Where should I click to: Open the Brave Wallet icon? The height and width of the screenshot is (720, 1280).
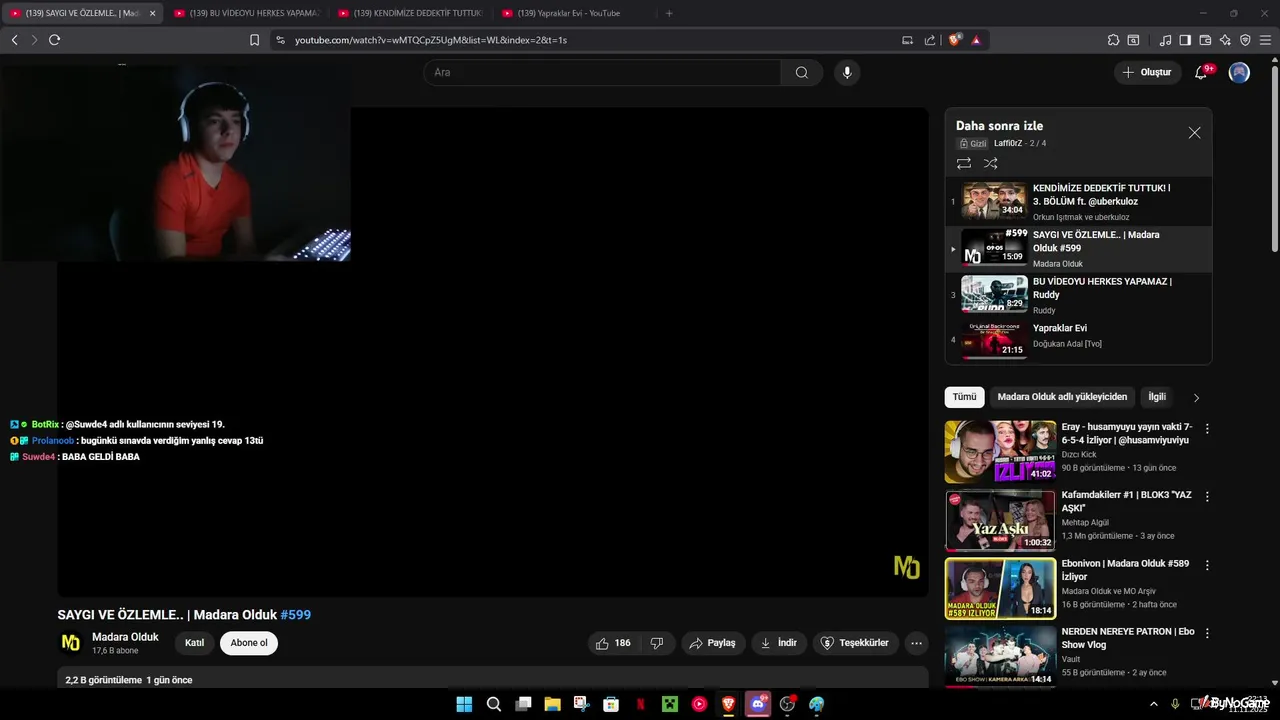1205,40
